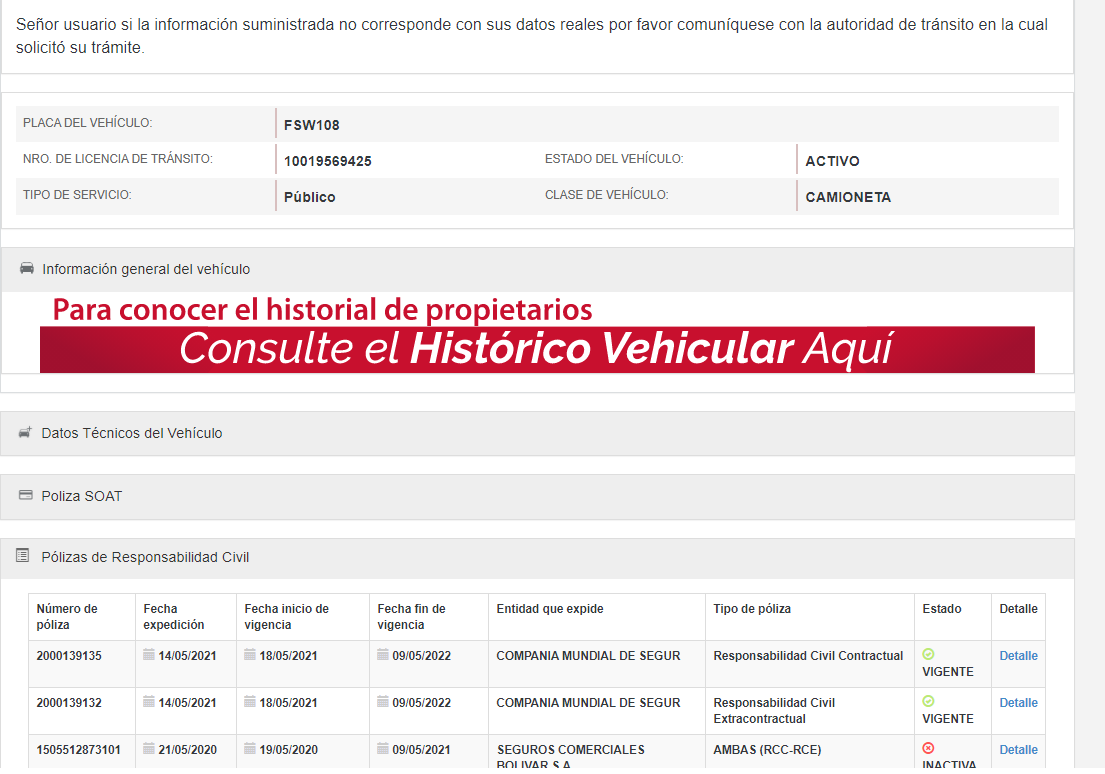Click the page vertical scrollbar
Screen dimensions: 1105x774
pyautogui.click(x=1090, y=400)
